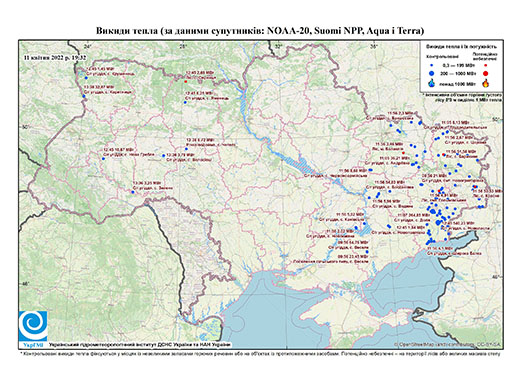This screenshot has width=520, height=368.
Task: Click the large red circle legend symbol
Action: click(x=485, y=73)
